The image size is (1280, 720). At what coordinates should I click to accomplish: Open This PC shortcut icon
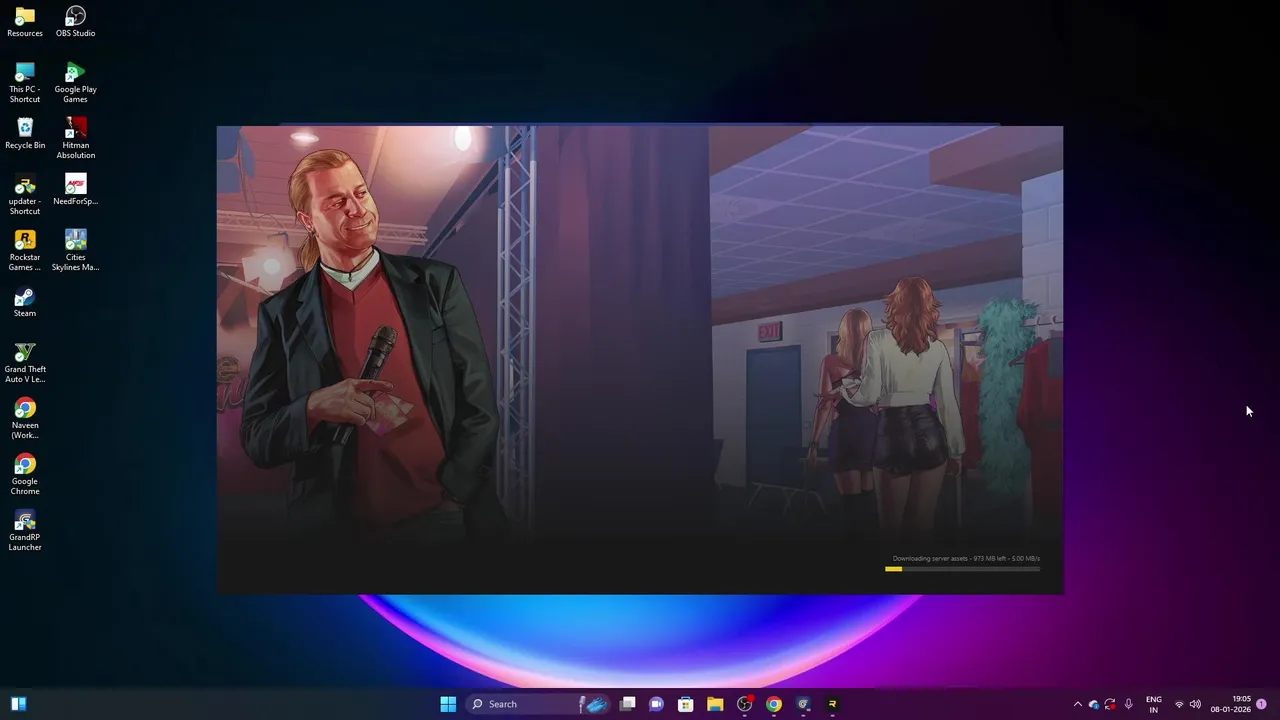(25, 83)
